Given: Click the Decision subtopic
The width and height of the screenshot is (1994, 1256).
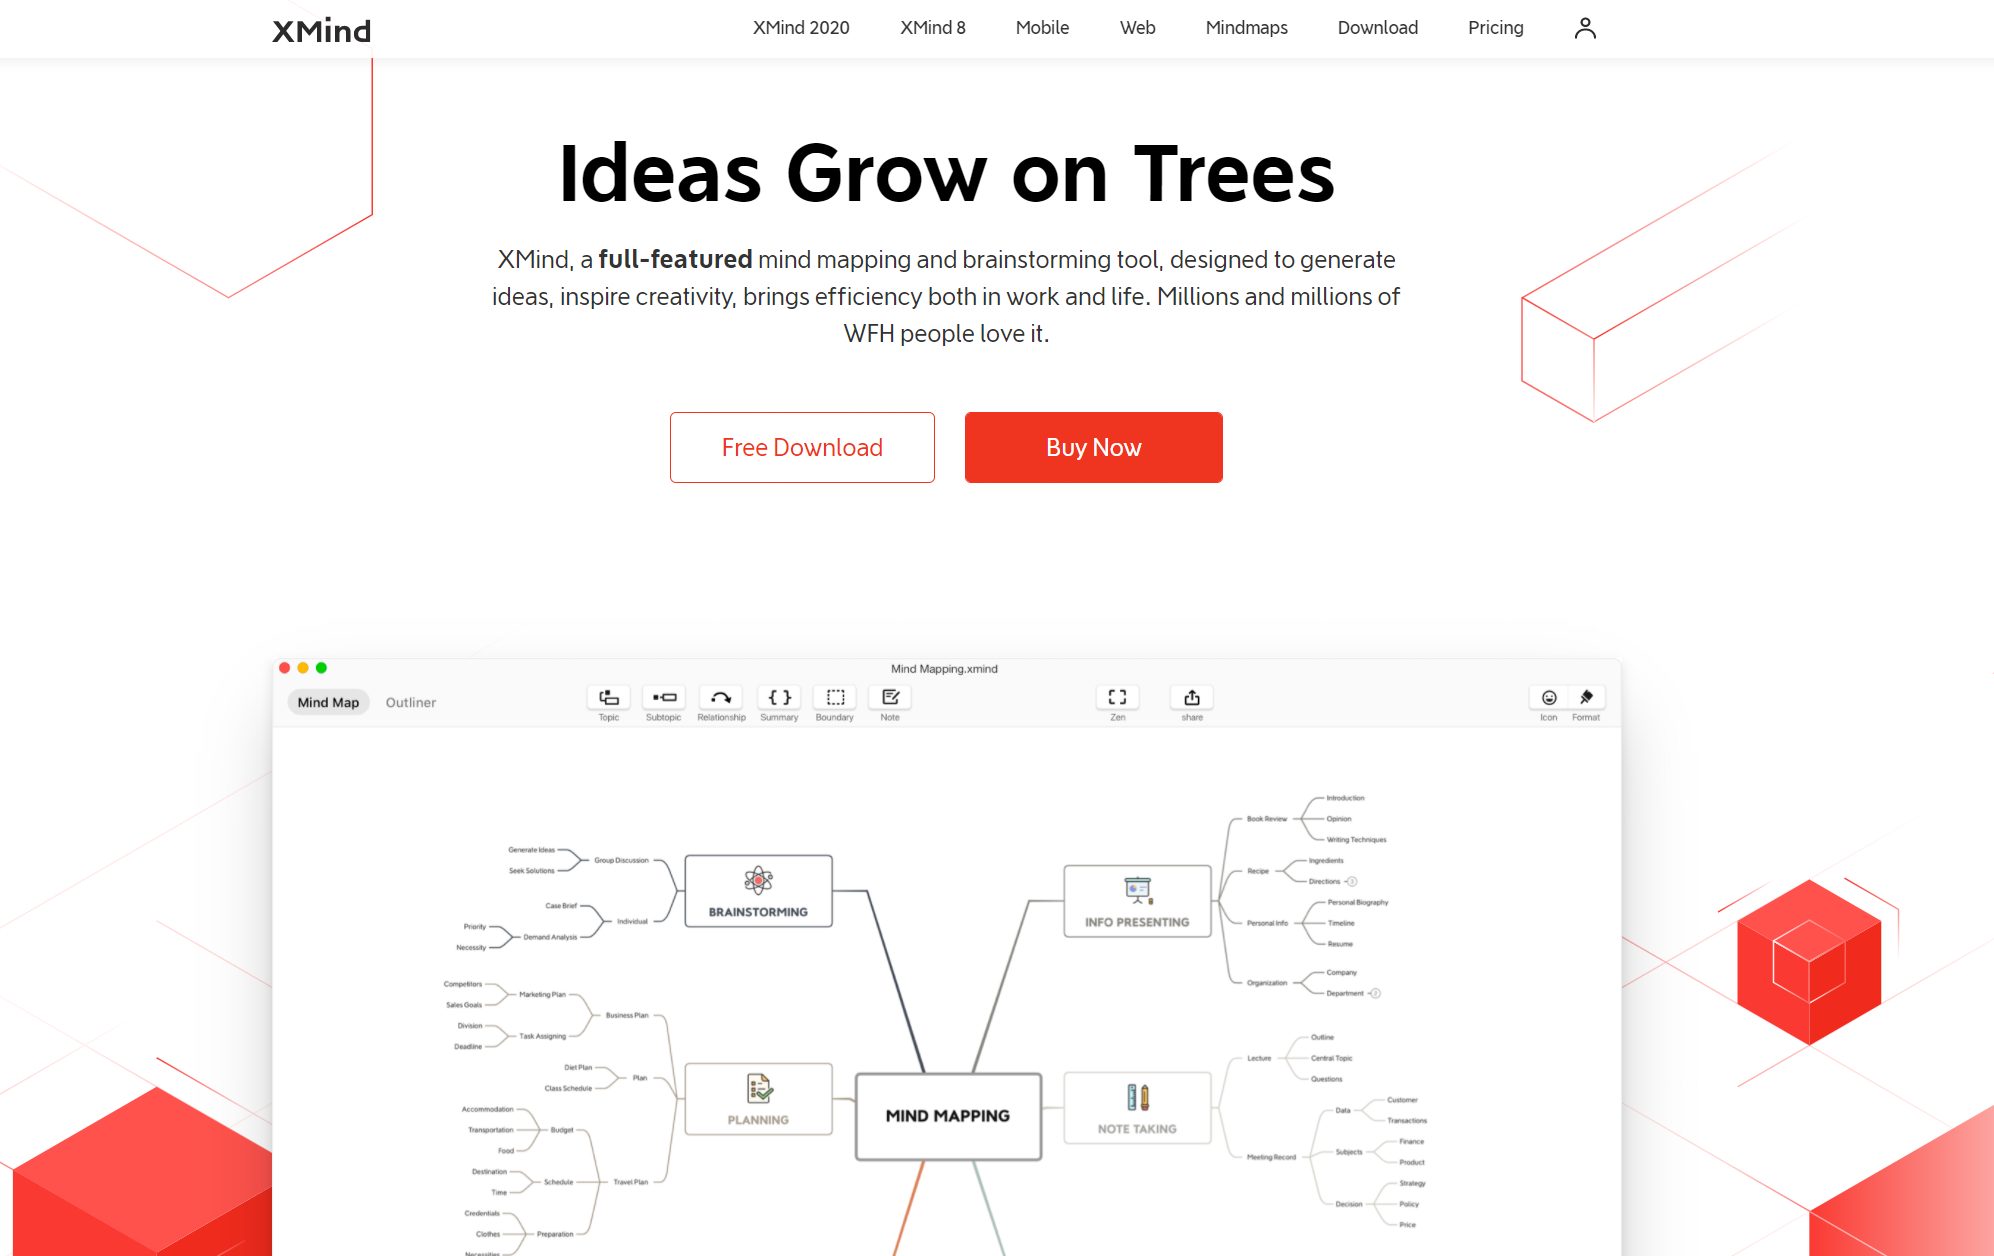Looking at the screenshot, I should tap(1349, 1204).
